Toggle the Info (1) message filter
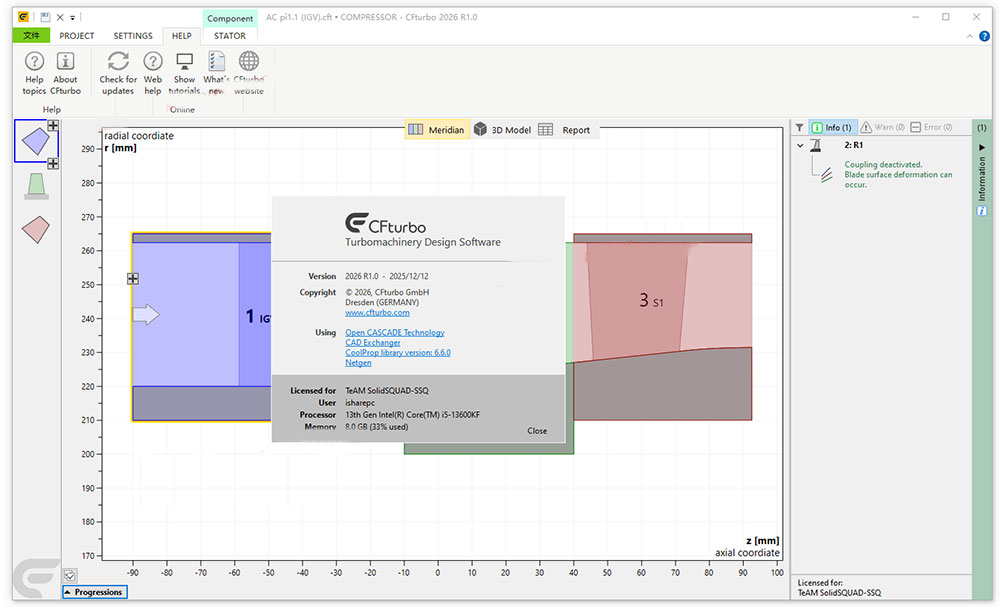The image size is (1000, 607). [x=832, y=128]
